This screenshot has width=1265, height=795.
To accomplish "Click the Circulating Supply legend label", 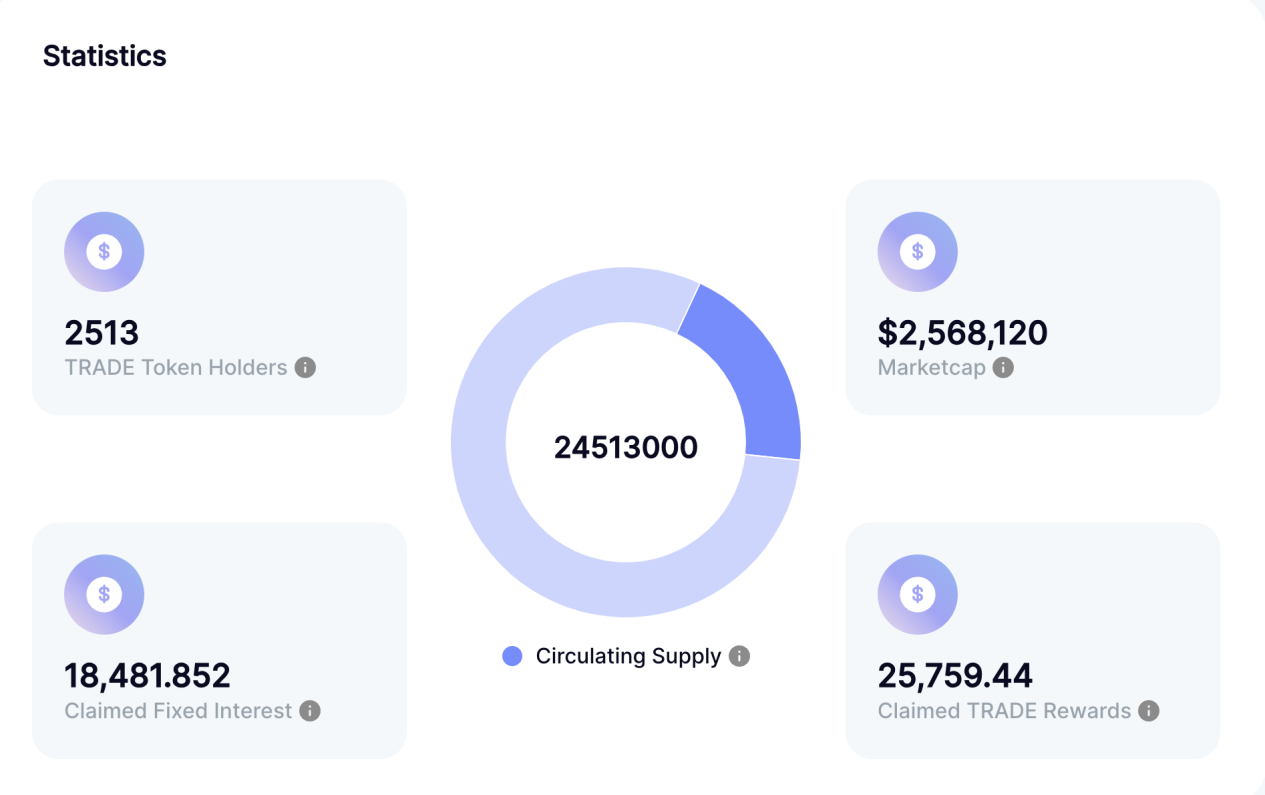I will point(628,656).
